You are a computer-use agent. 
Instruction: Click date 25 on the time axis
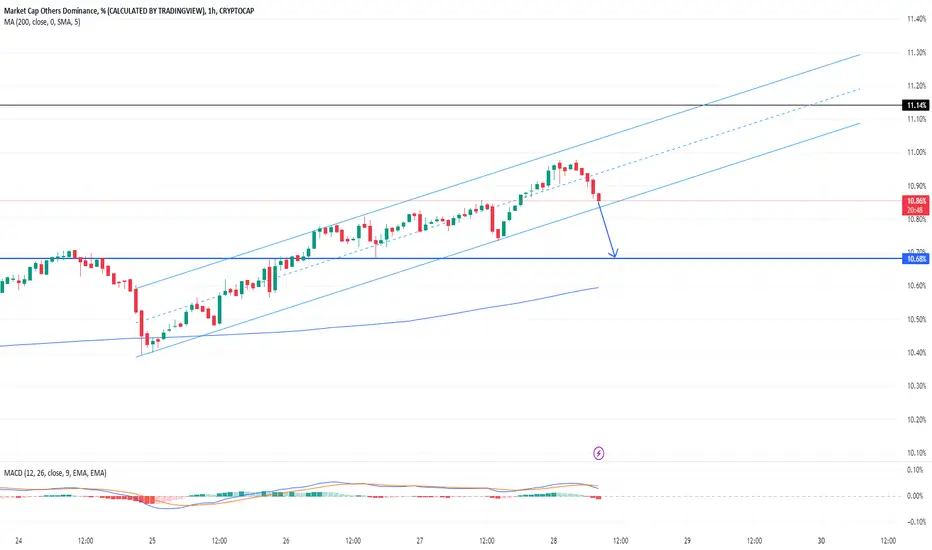(x=152, y=541)
